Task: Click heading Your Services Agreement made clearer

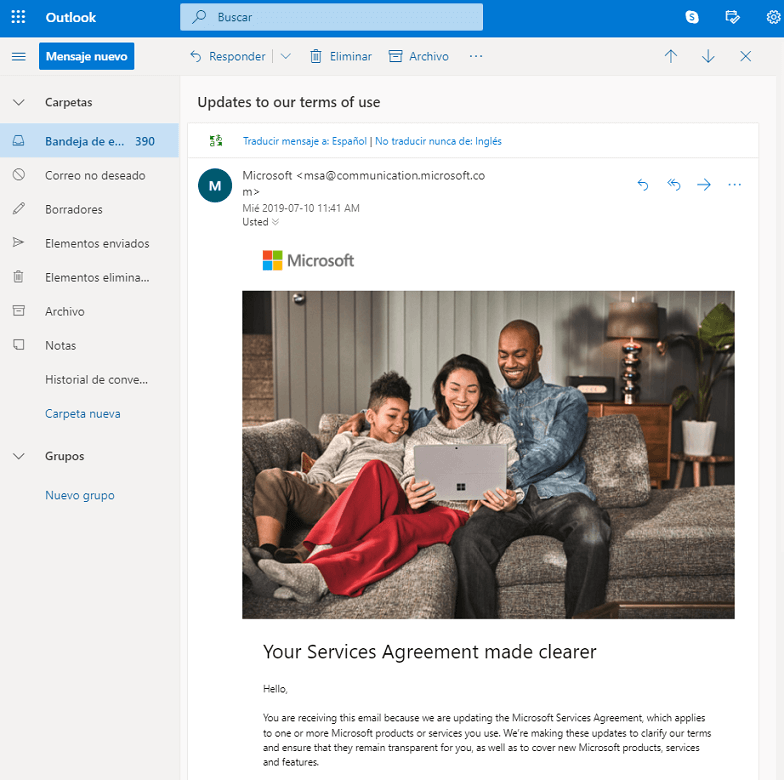Action: (x=430, y=652)
